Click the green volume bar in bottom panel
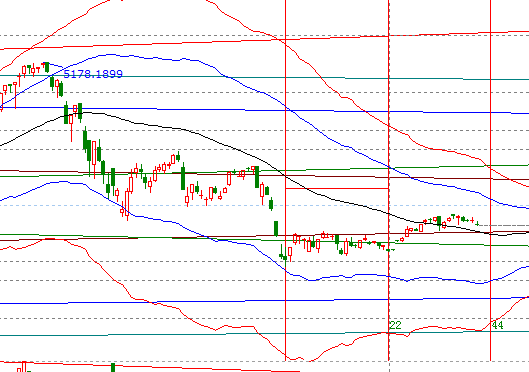This screenshot has height=372, width=529. (113, 367)
